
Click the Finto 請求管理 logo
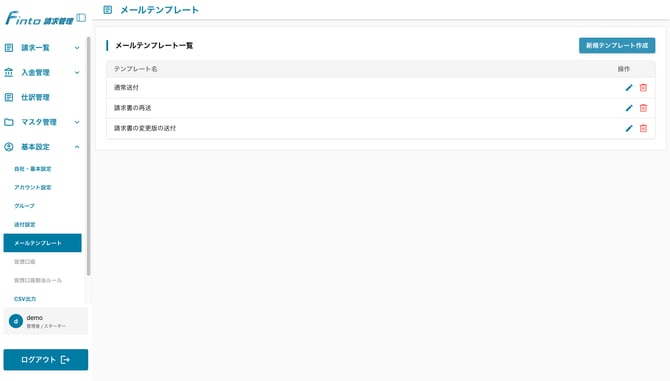39,18
